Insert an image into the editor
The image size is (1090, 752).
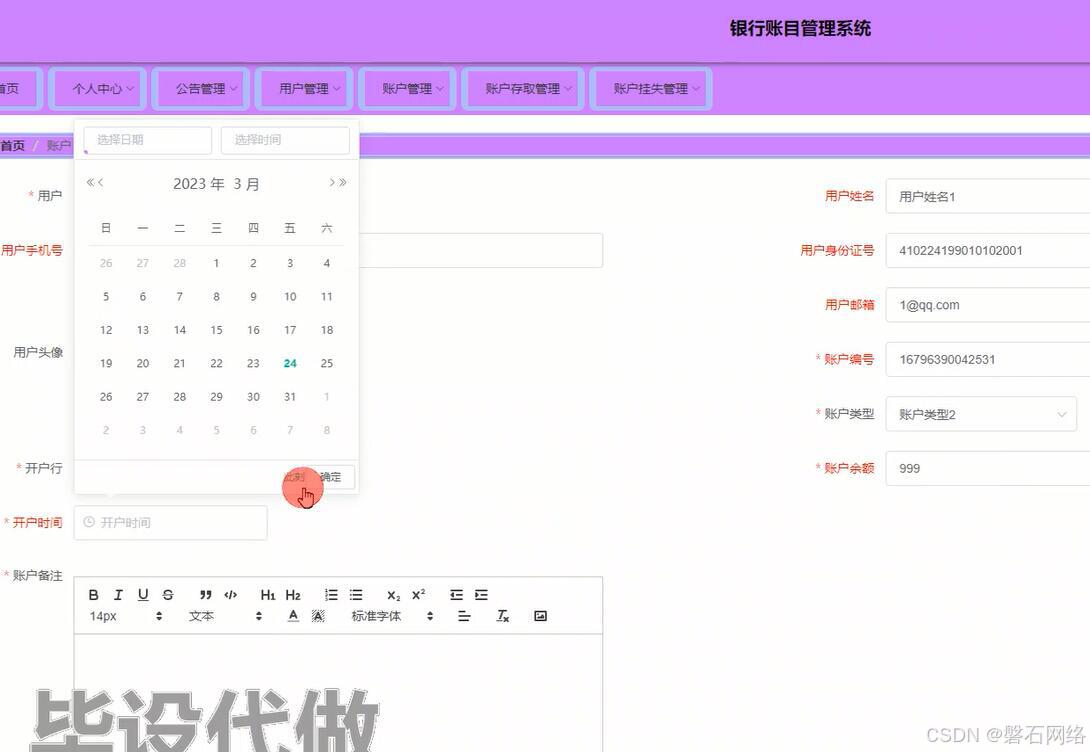[x=540, y=616]
